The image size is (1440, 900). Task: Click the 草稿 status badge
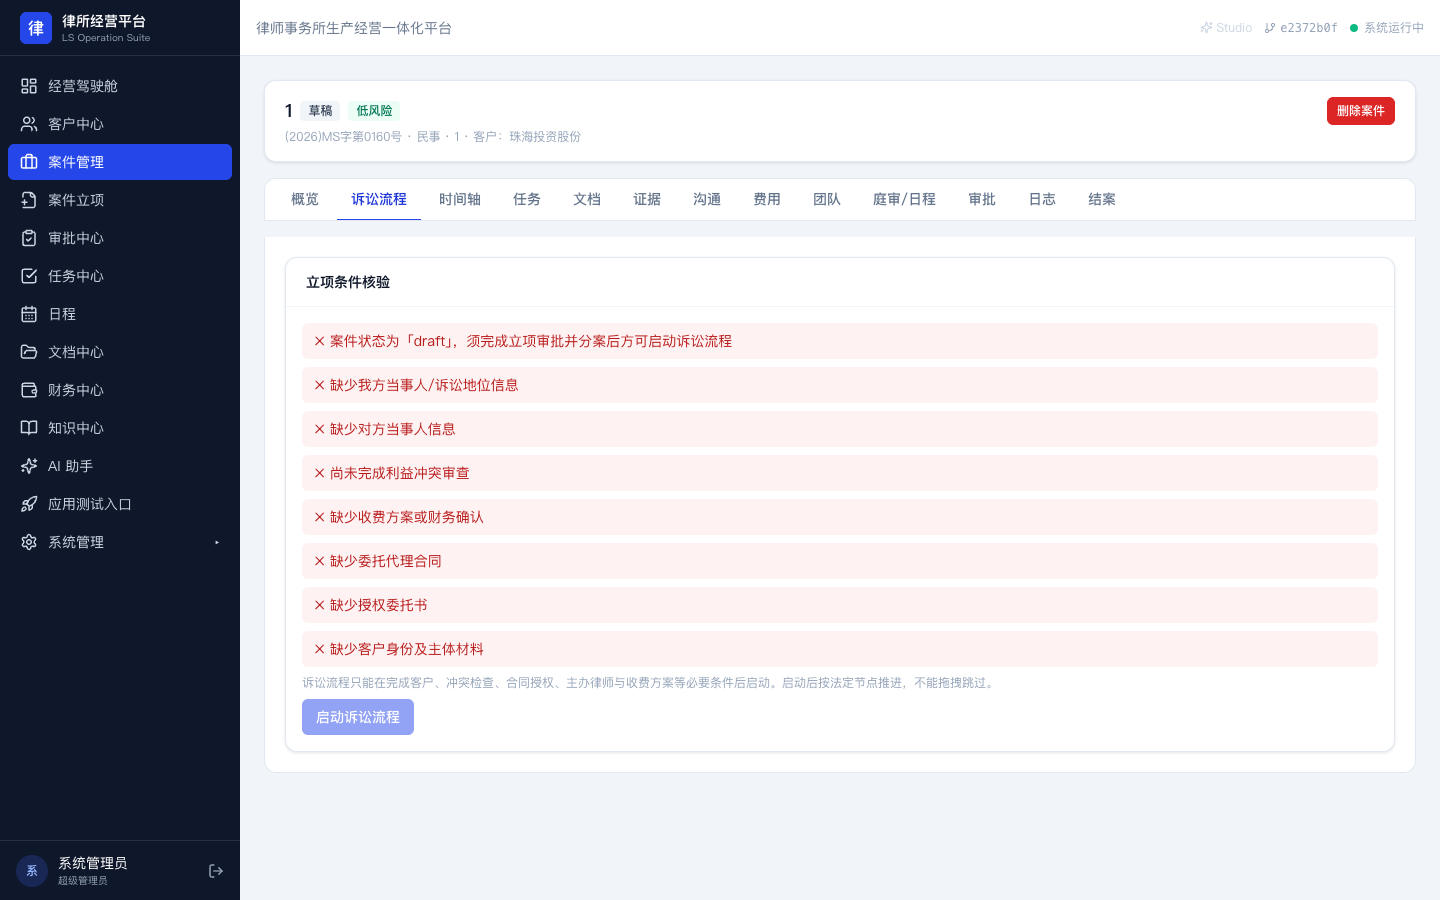coord(321,111)
